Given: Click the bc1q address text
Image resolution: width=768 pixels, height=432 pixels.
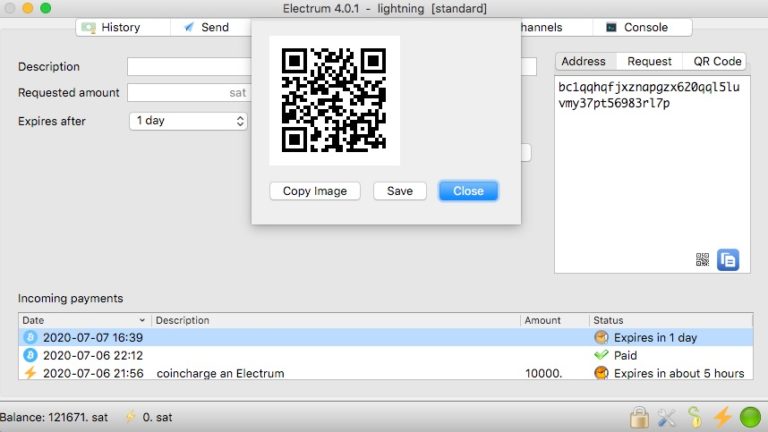Looking at the screenshot, I should (649, 95).
